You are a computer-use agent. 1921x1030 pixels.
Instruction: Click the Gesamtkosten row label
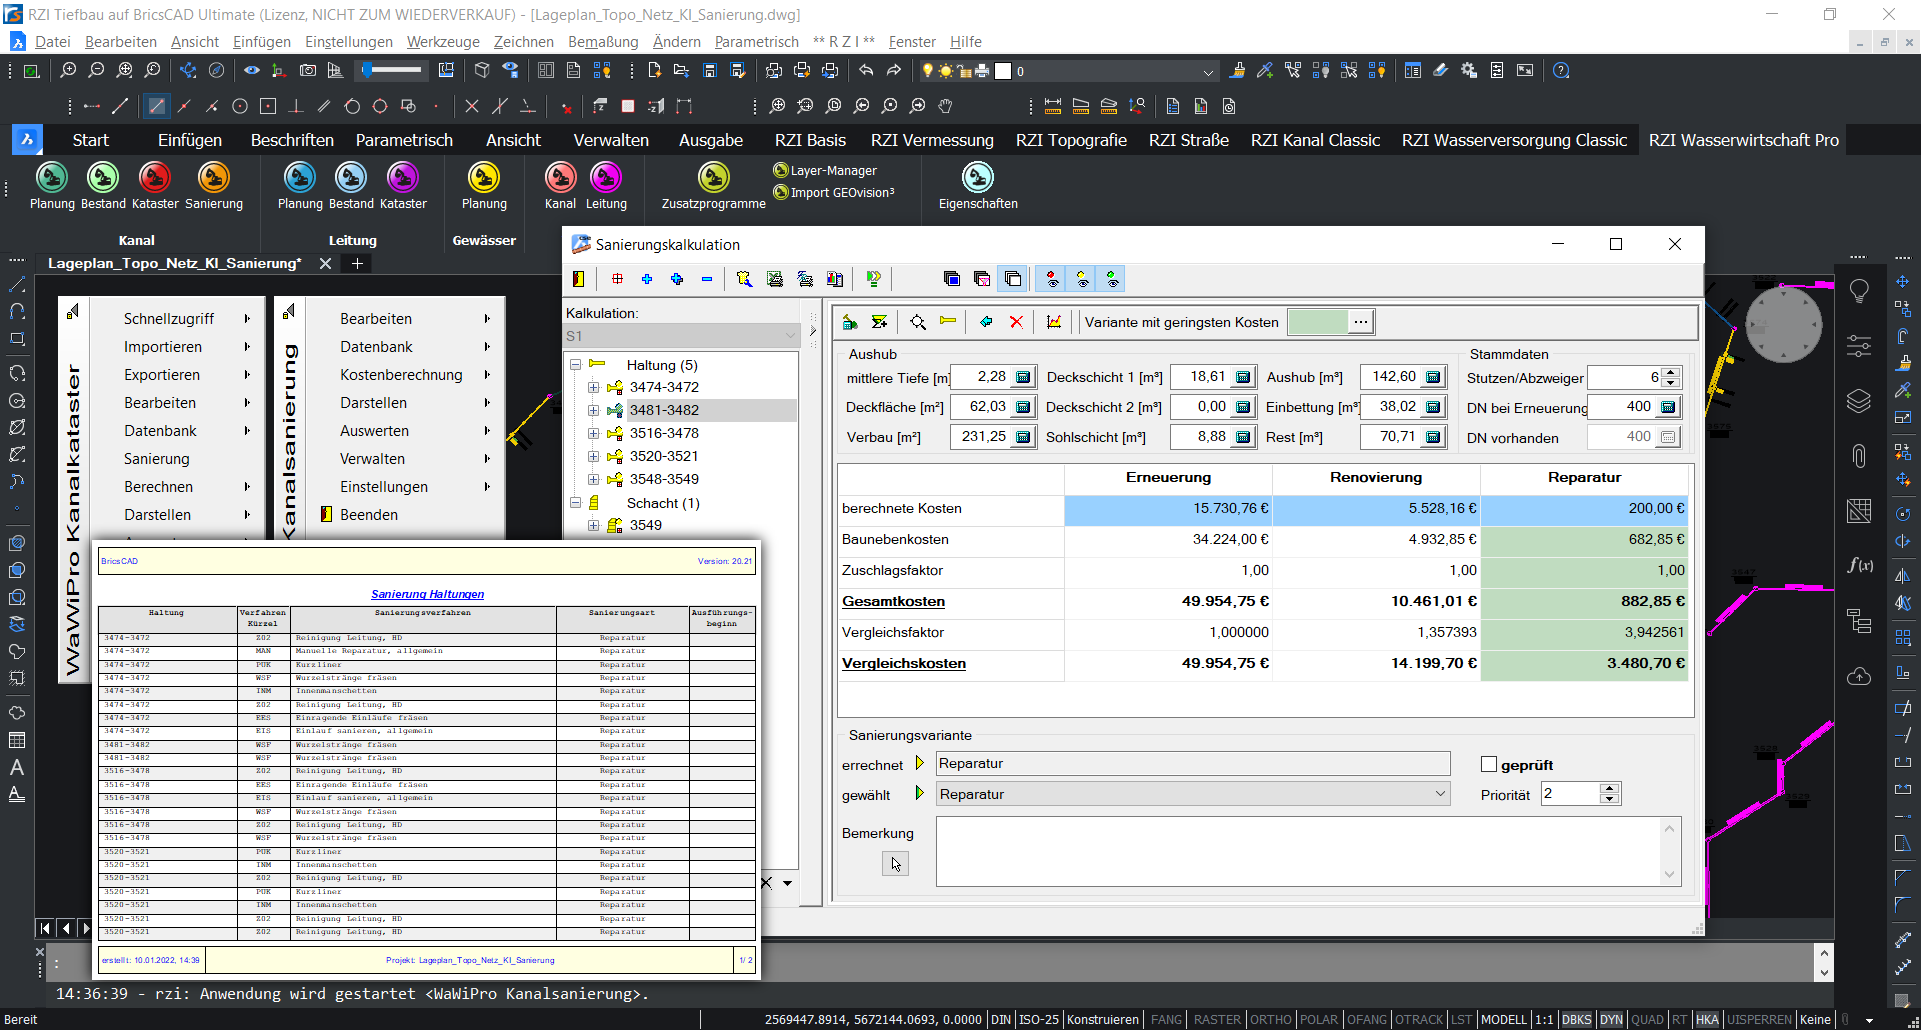[x=893, y=601]
